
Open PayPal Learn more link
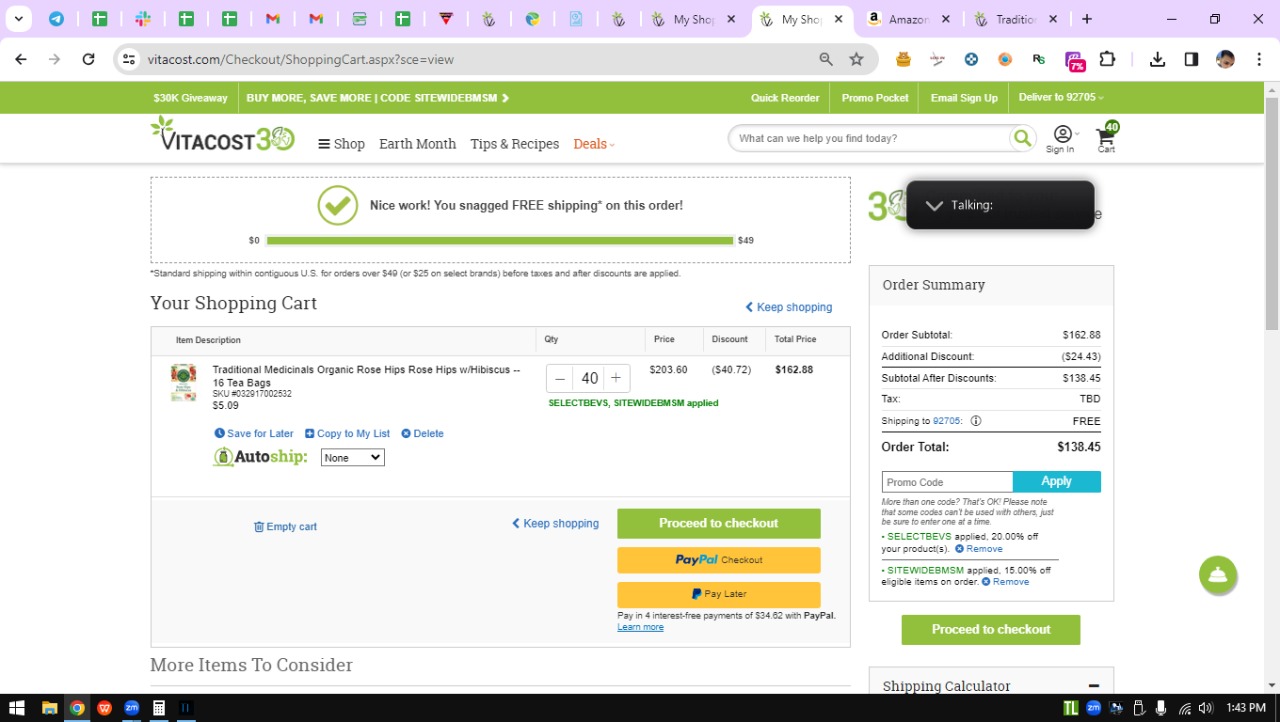(640, 627)
